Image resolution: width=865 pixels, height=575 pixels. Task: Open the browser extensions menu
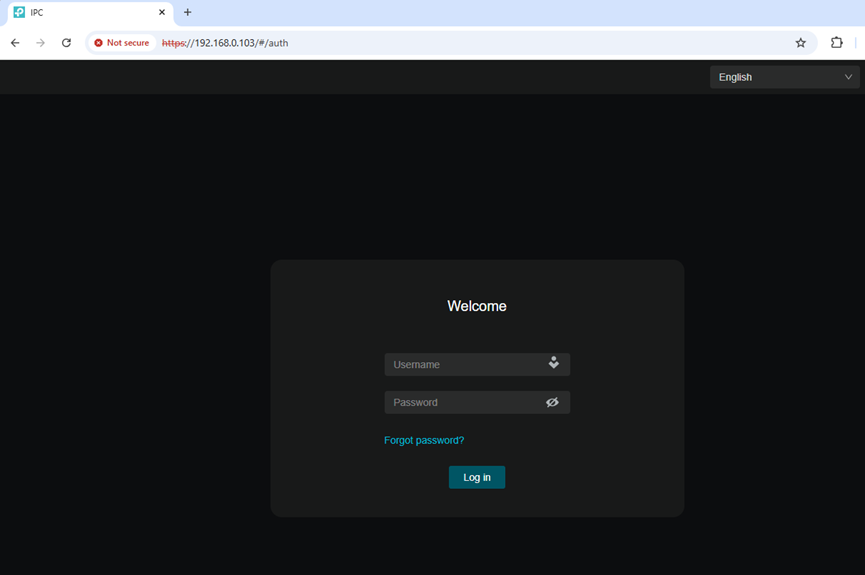click(x=836, y=42)
